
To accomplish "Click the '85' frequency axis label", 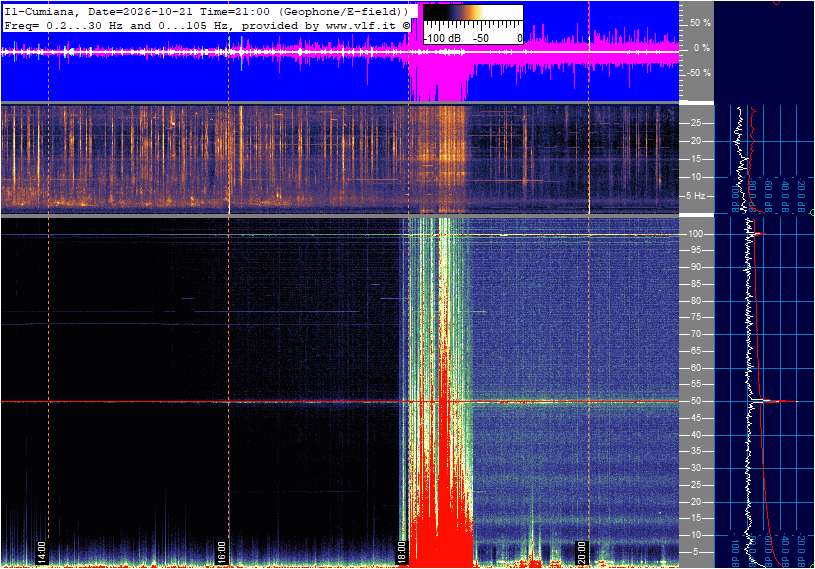I will point(695,284).
